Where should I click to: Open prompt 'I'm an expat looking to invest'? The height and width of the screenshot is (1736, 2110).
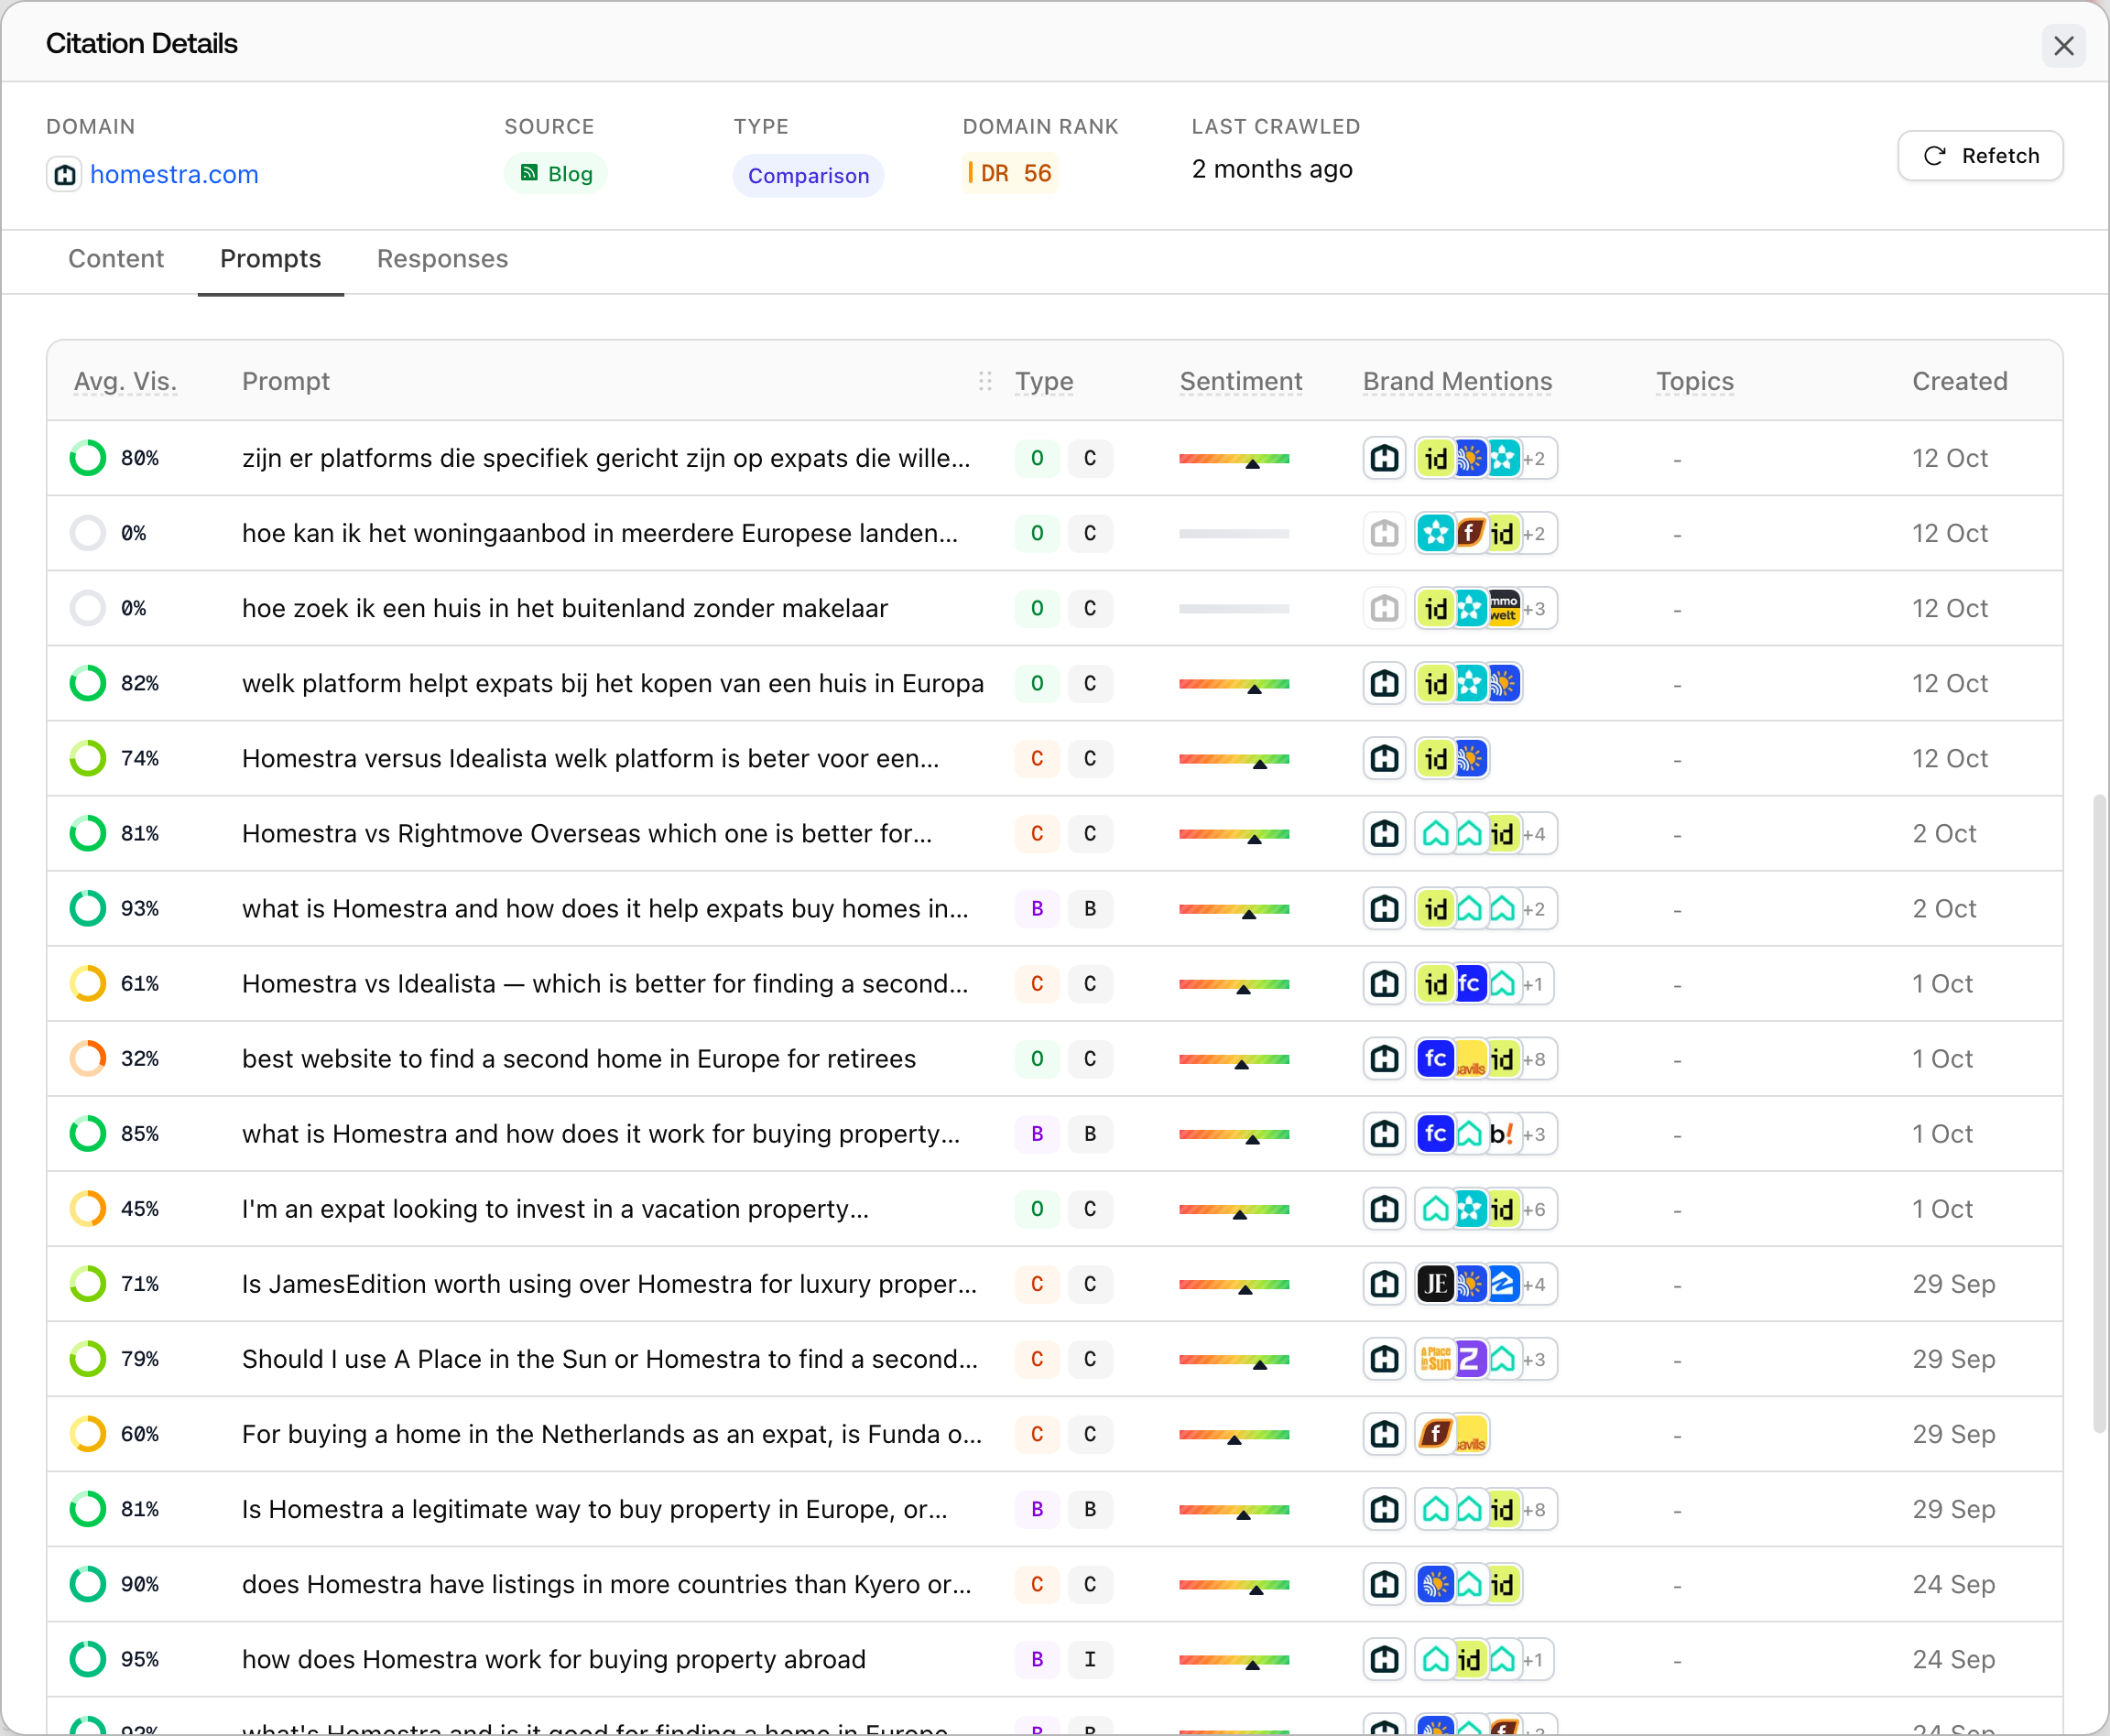click(556, 1209)
